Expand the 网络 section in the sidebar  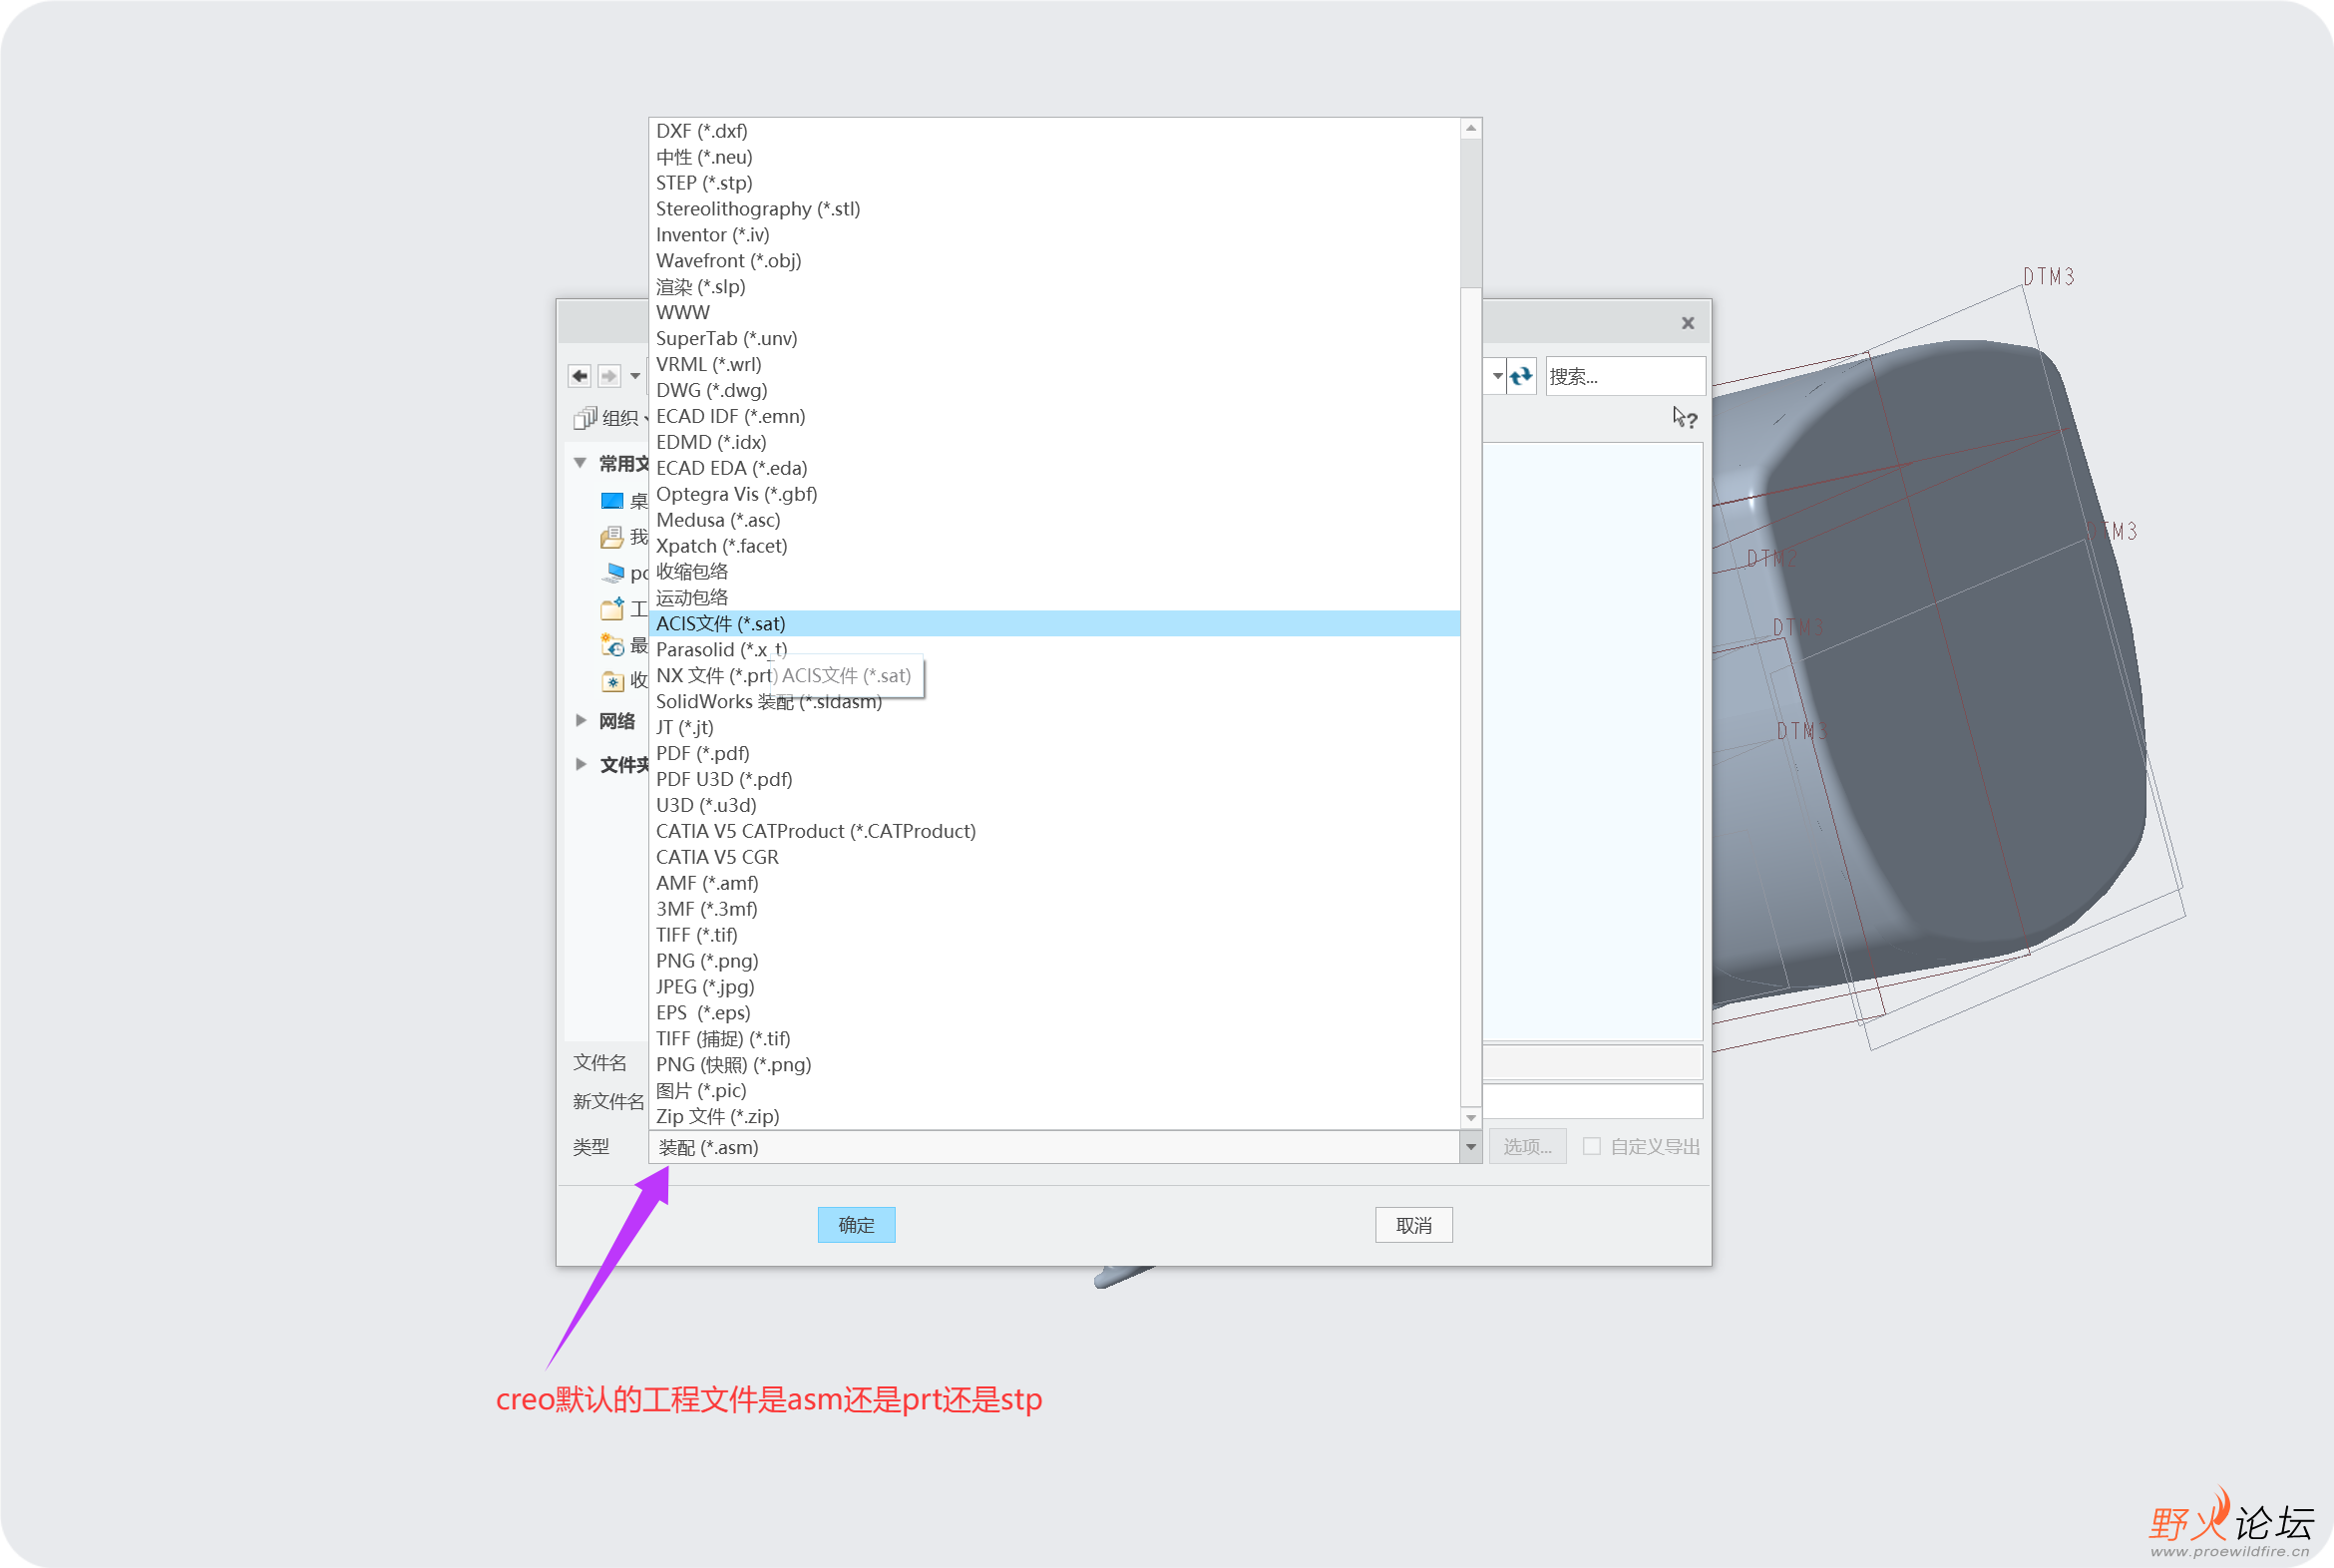[x=582, y=720]
